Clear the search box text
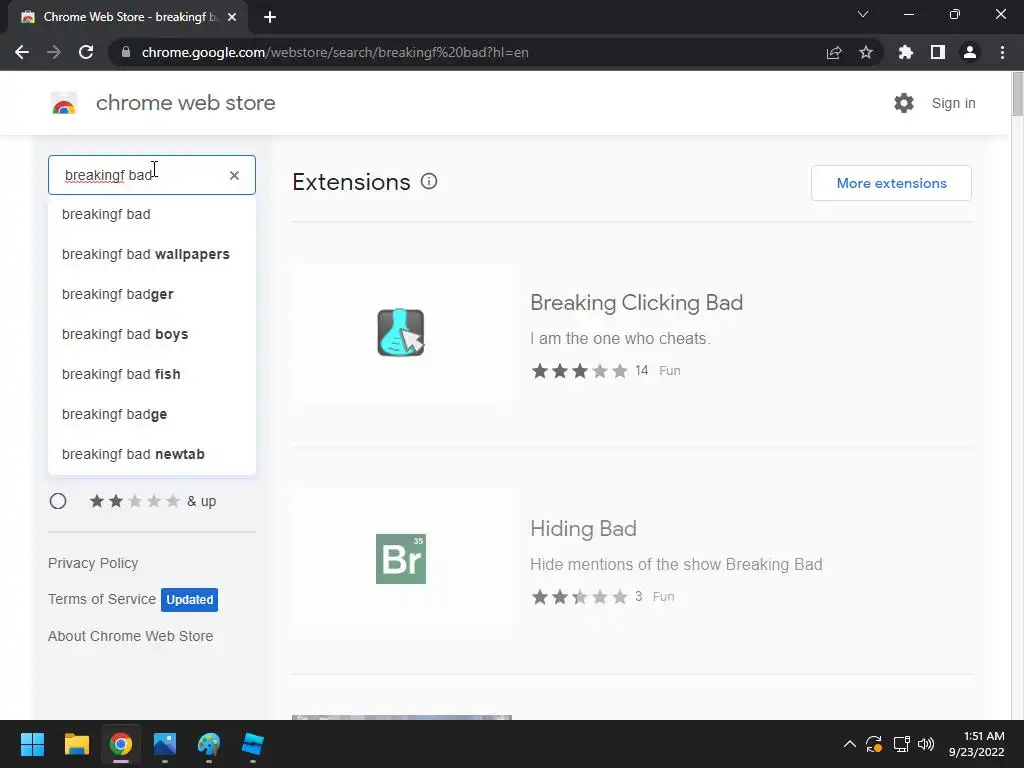The image size is (1024, 768). 234,175
